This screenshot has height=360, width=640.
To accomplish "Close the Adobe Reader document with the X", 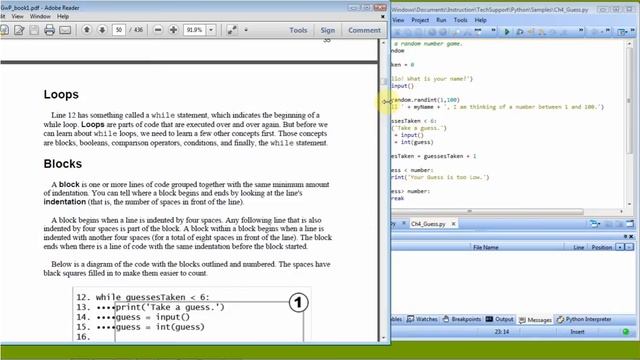I will click(383, 17).
